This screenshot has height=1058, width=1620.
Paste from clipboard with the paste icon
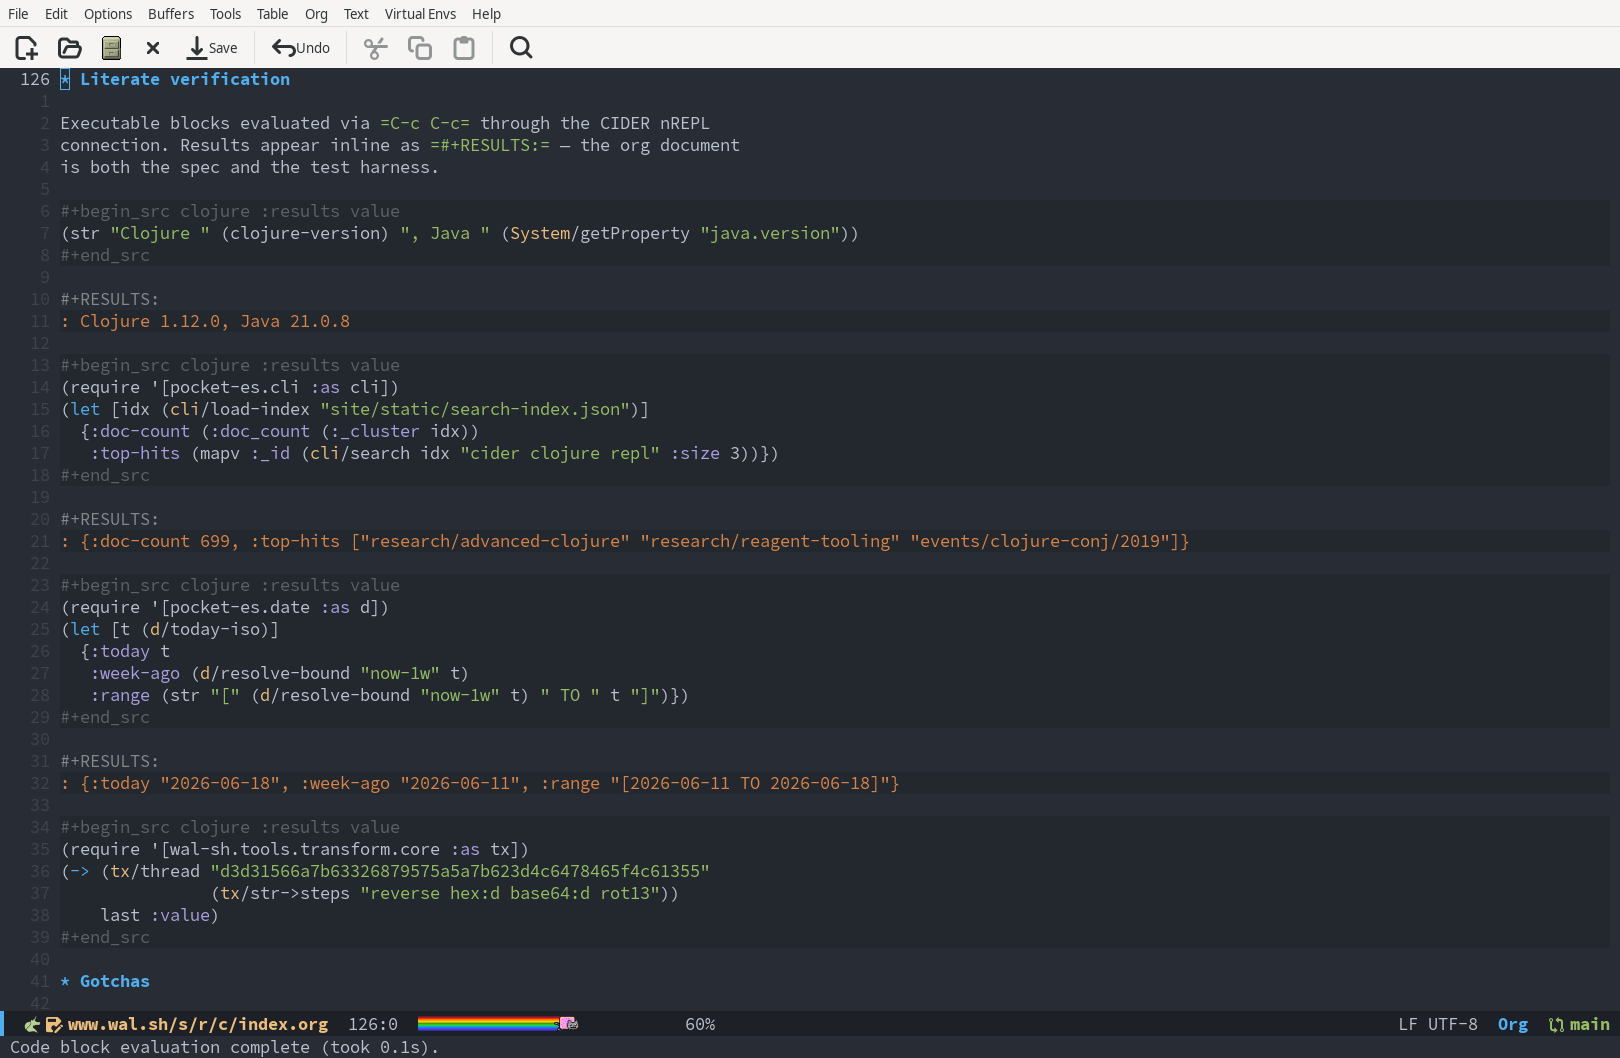click(464, 48)
